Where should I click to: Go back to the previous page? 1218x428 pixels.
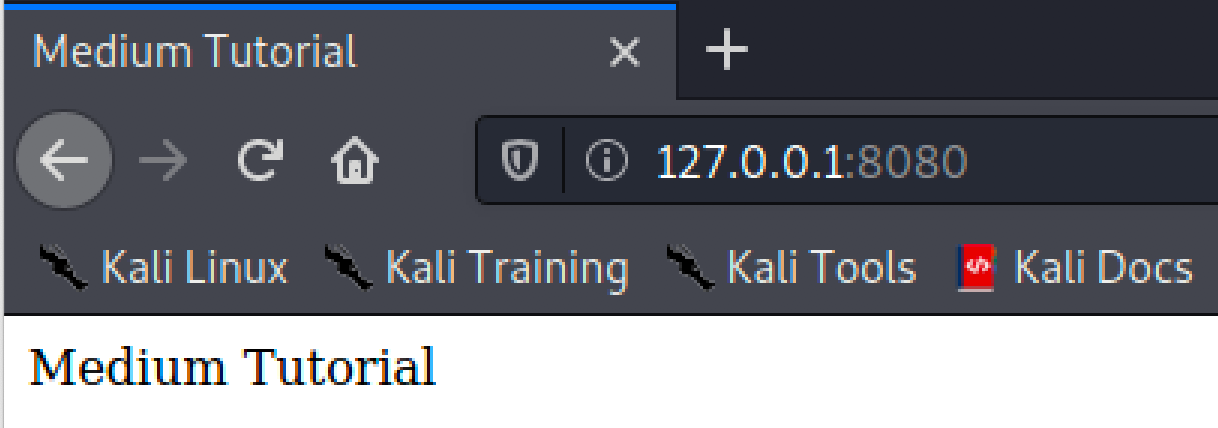[x=64, y=160]
